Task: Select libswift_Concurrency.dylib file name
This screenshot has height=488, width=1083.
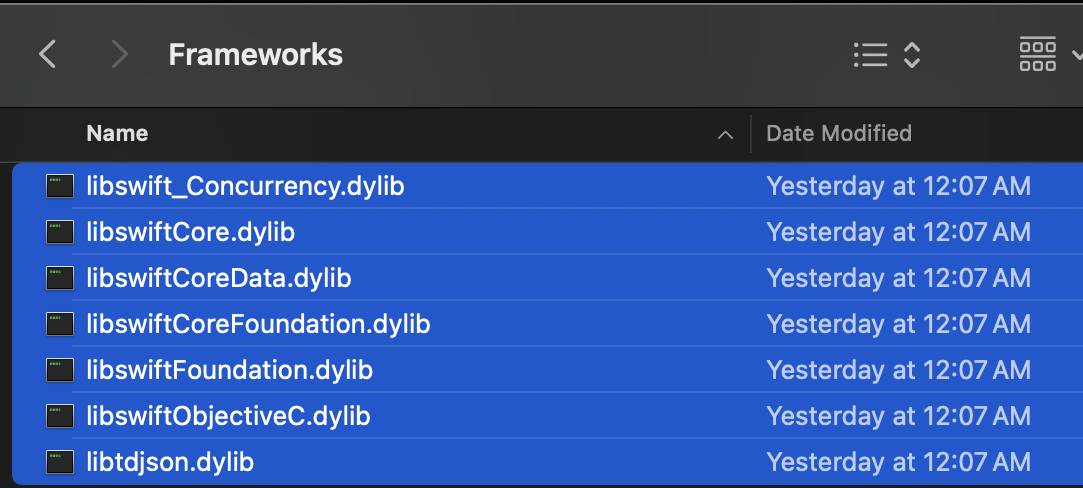Action: click(245, 186)
